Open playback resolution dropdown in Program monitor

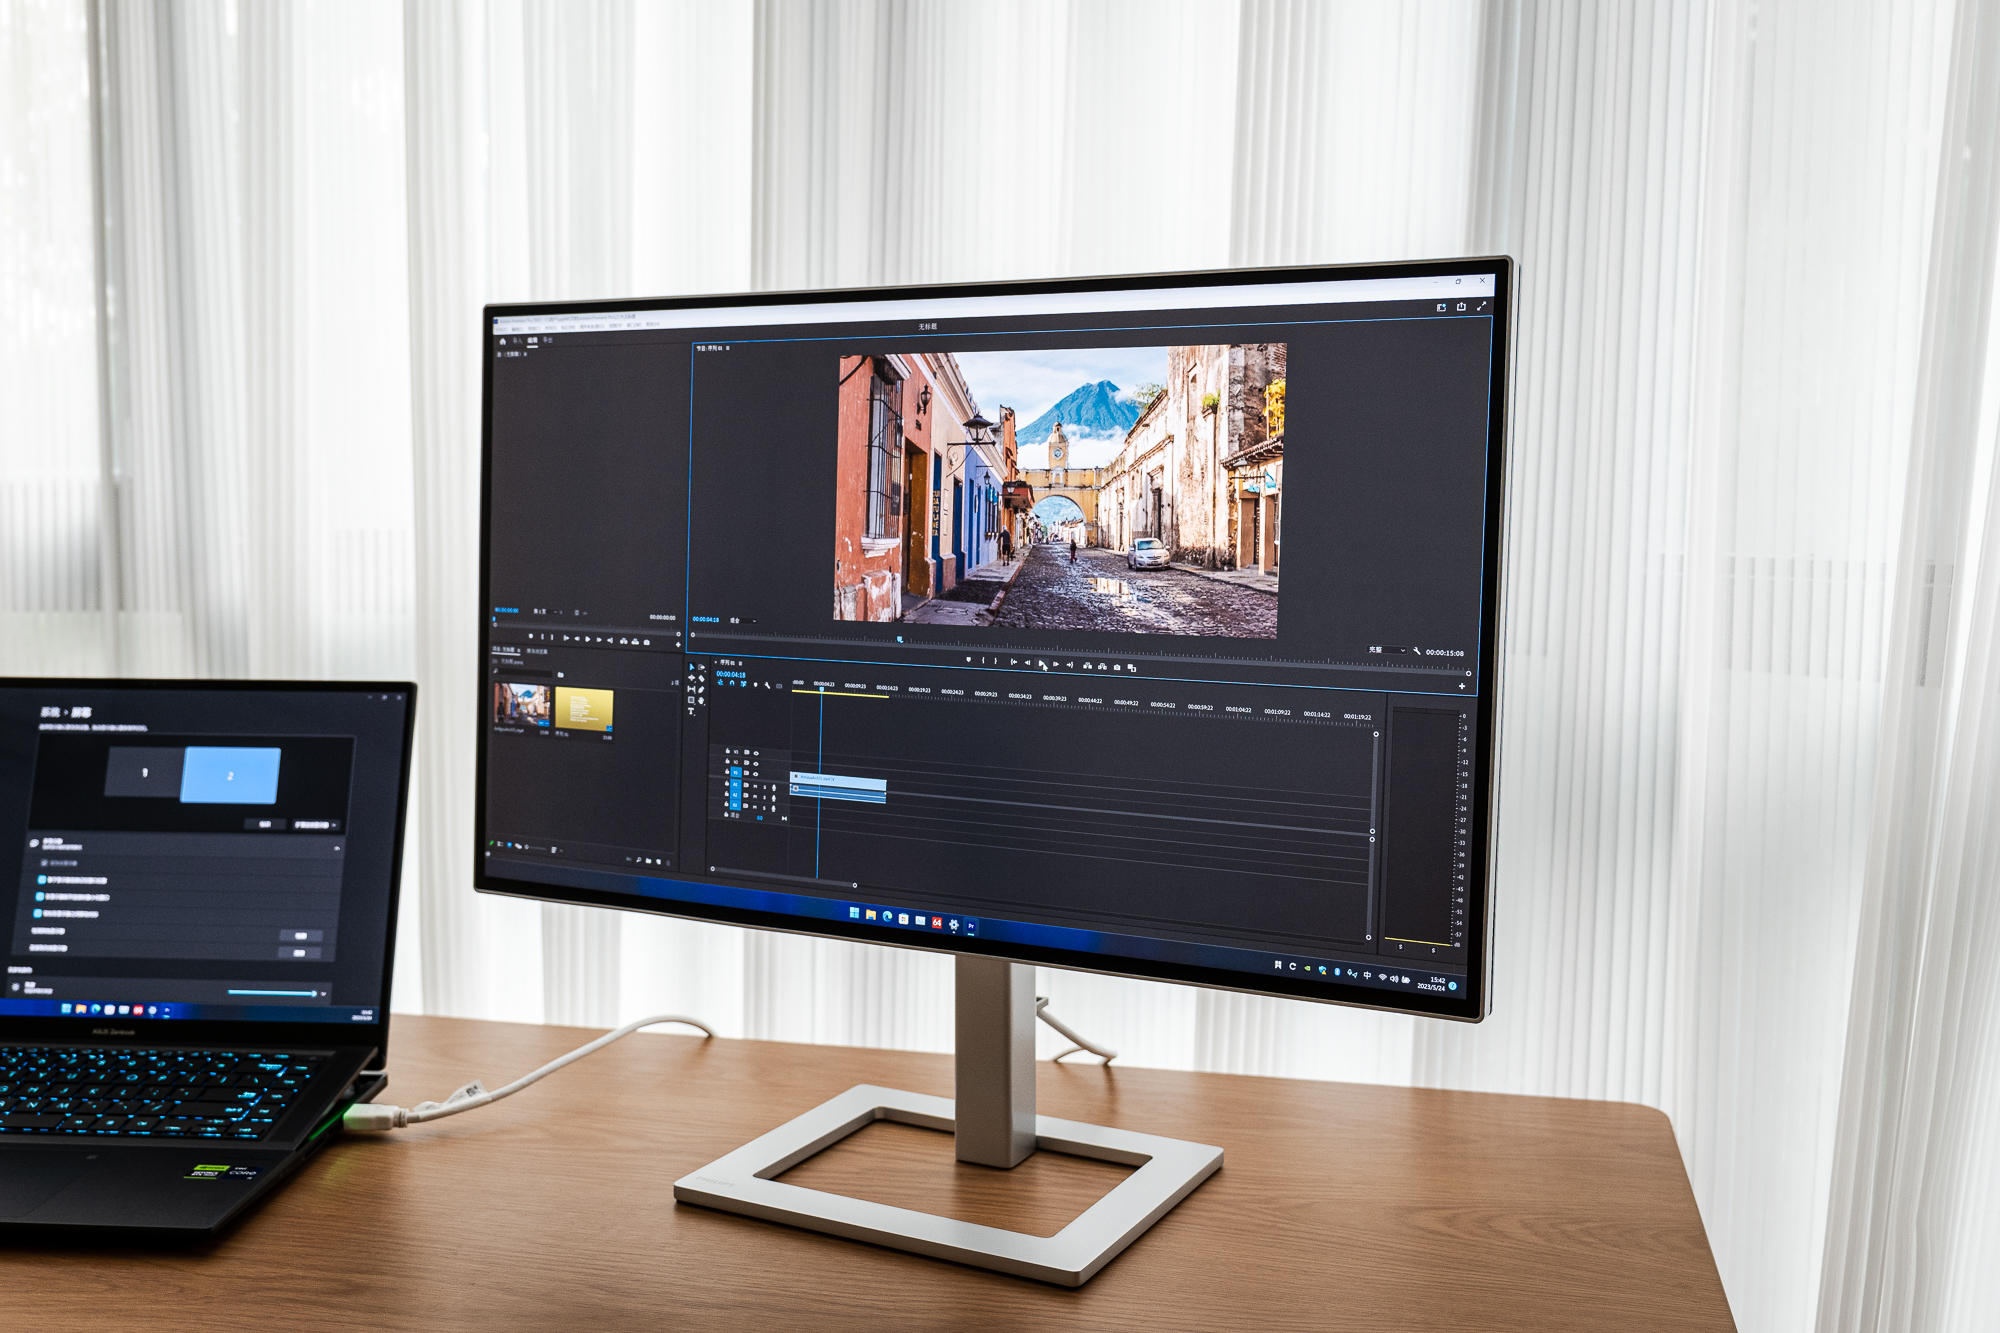[x=1387, y=650]
